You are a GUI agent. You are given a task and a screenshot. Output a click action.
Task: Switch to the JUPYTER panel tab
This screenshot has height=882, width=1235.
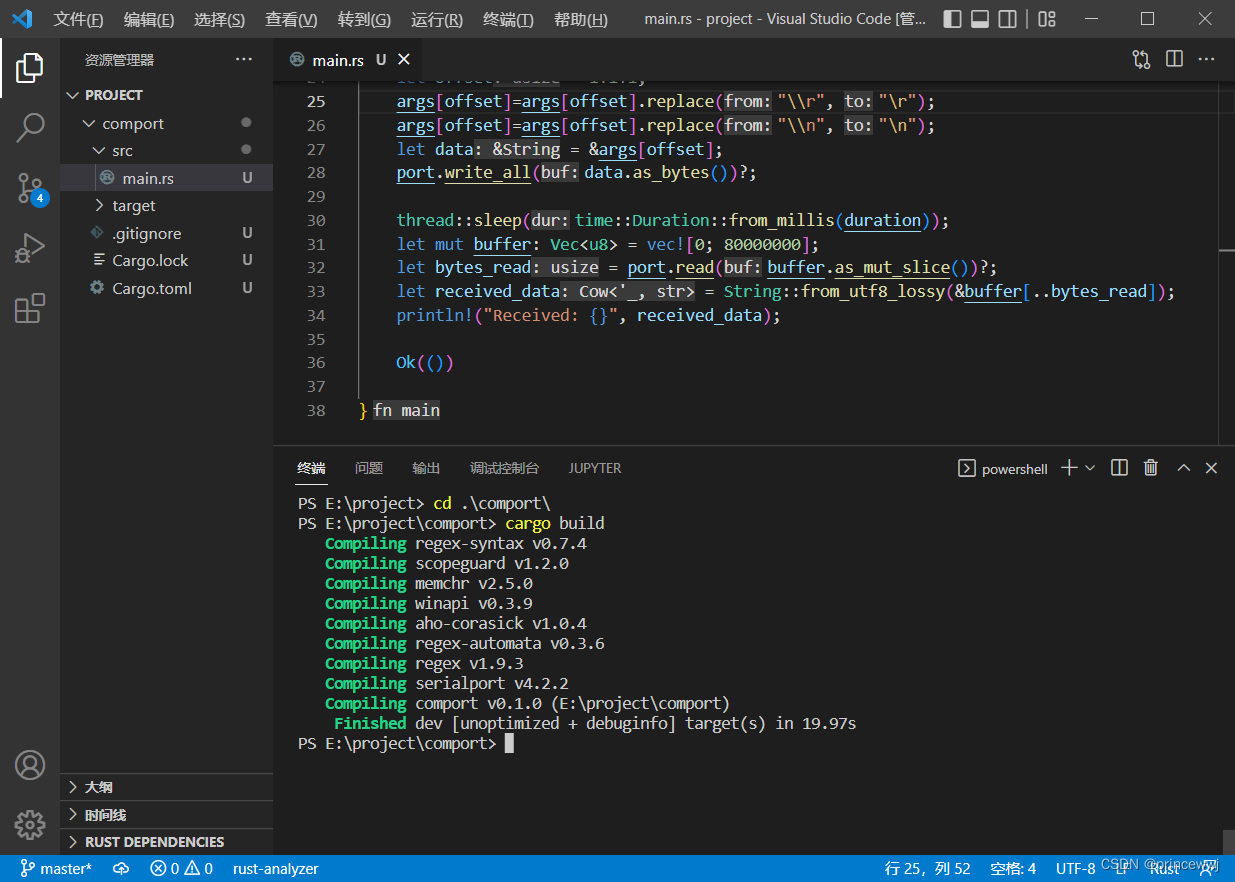[594, 467]
